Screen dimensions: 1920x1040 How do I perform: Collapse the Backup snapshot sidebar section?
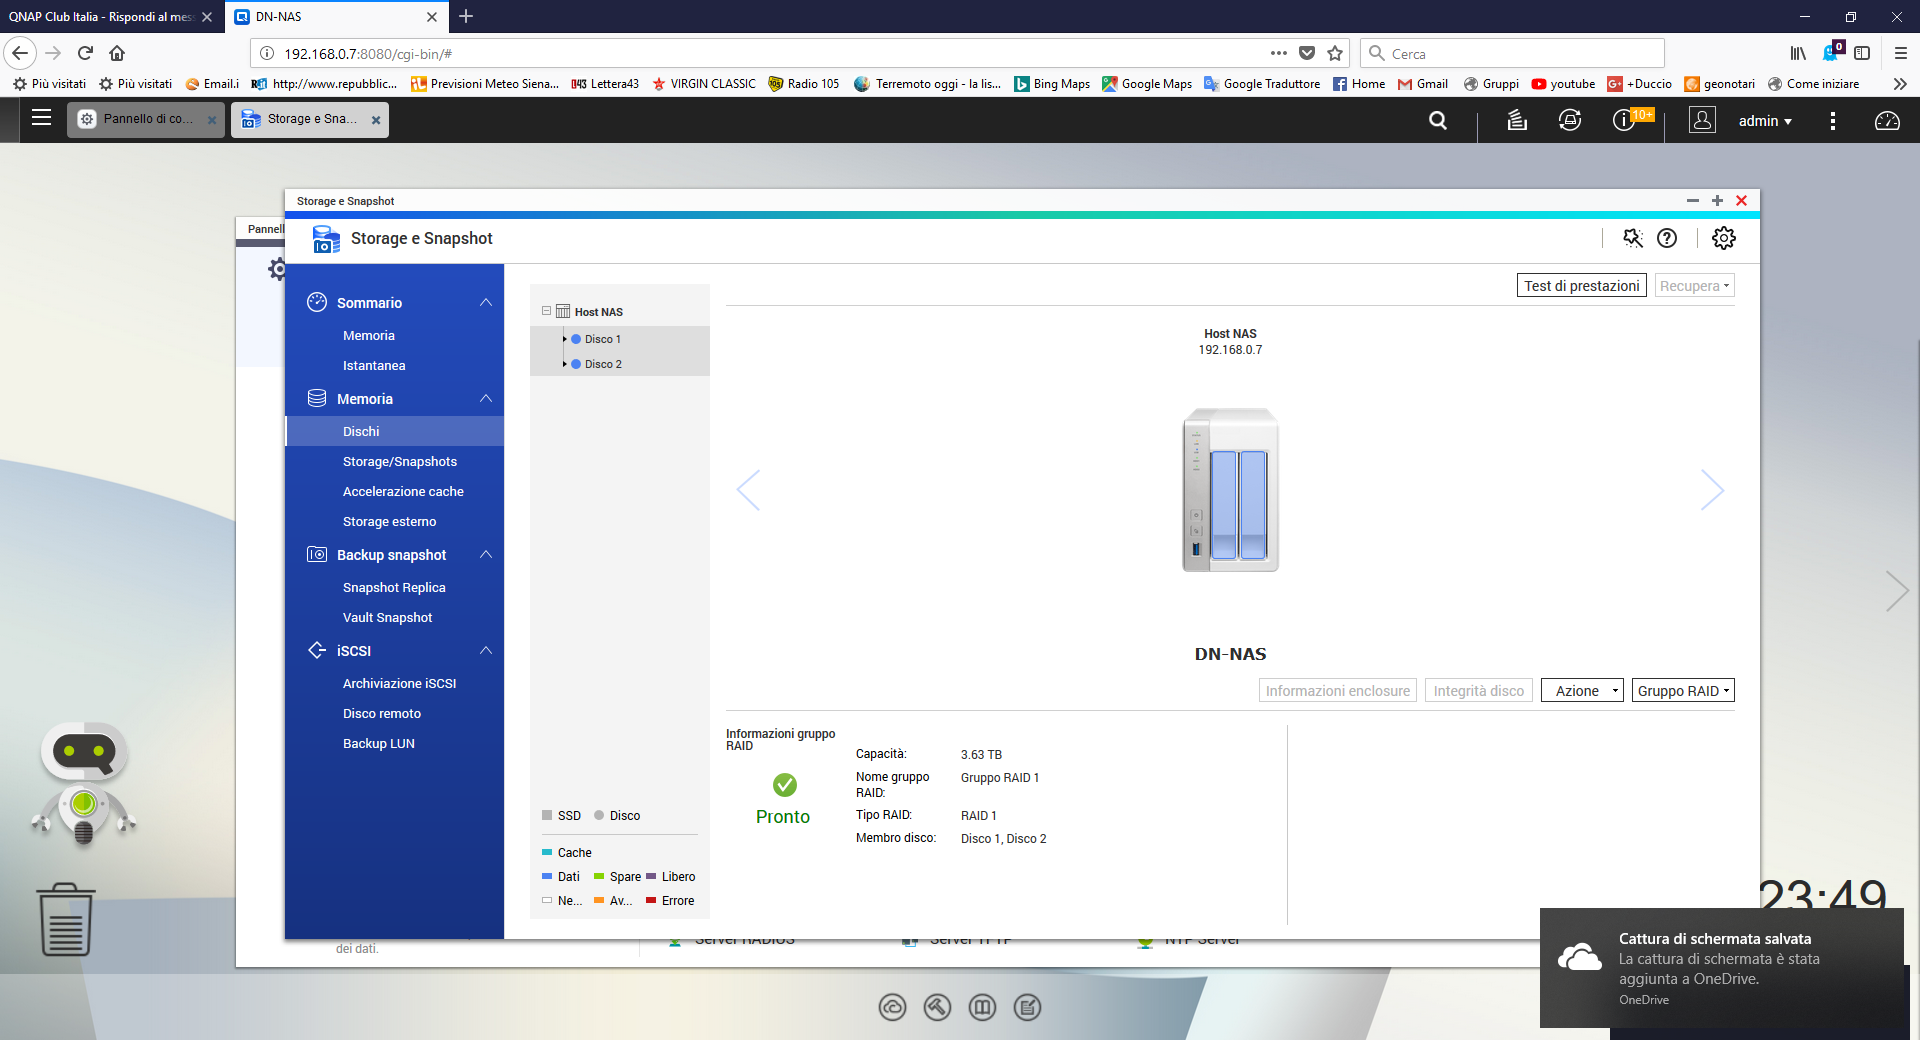tap(486, 555)
